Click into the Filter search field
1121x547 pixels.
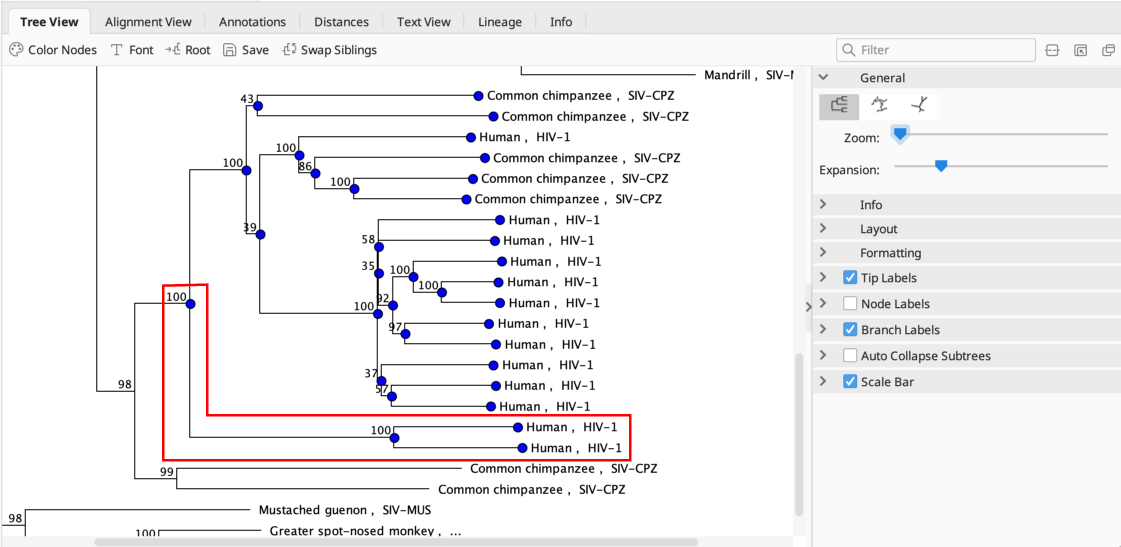(940, 50)
